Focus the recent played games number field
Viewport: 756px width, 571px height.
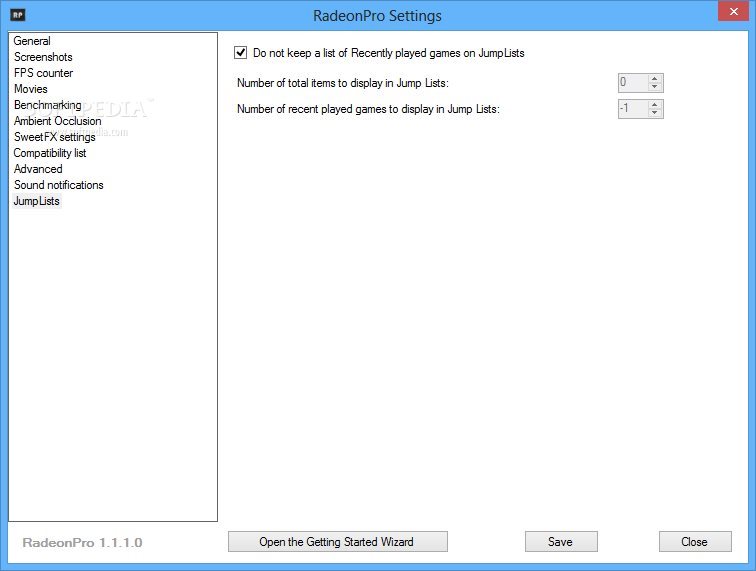click(x=634, y=109)
